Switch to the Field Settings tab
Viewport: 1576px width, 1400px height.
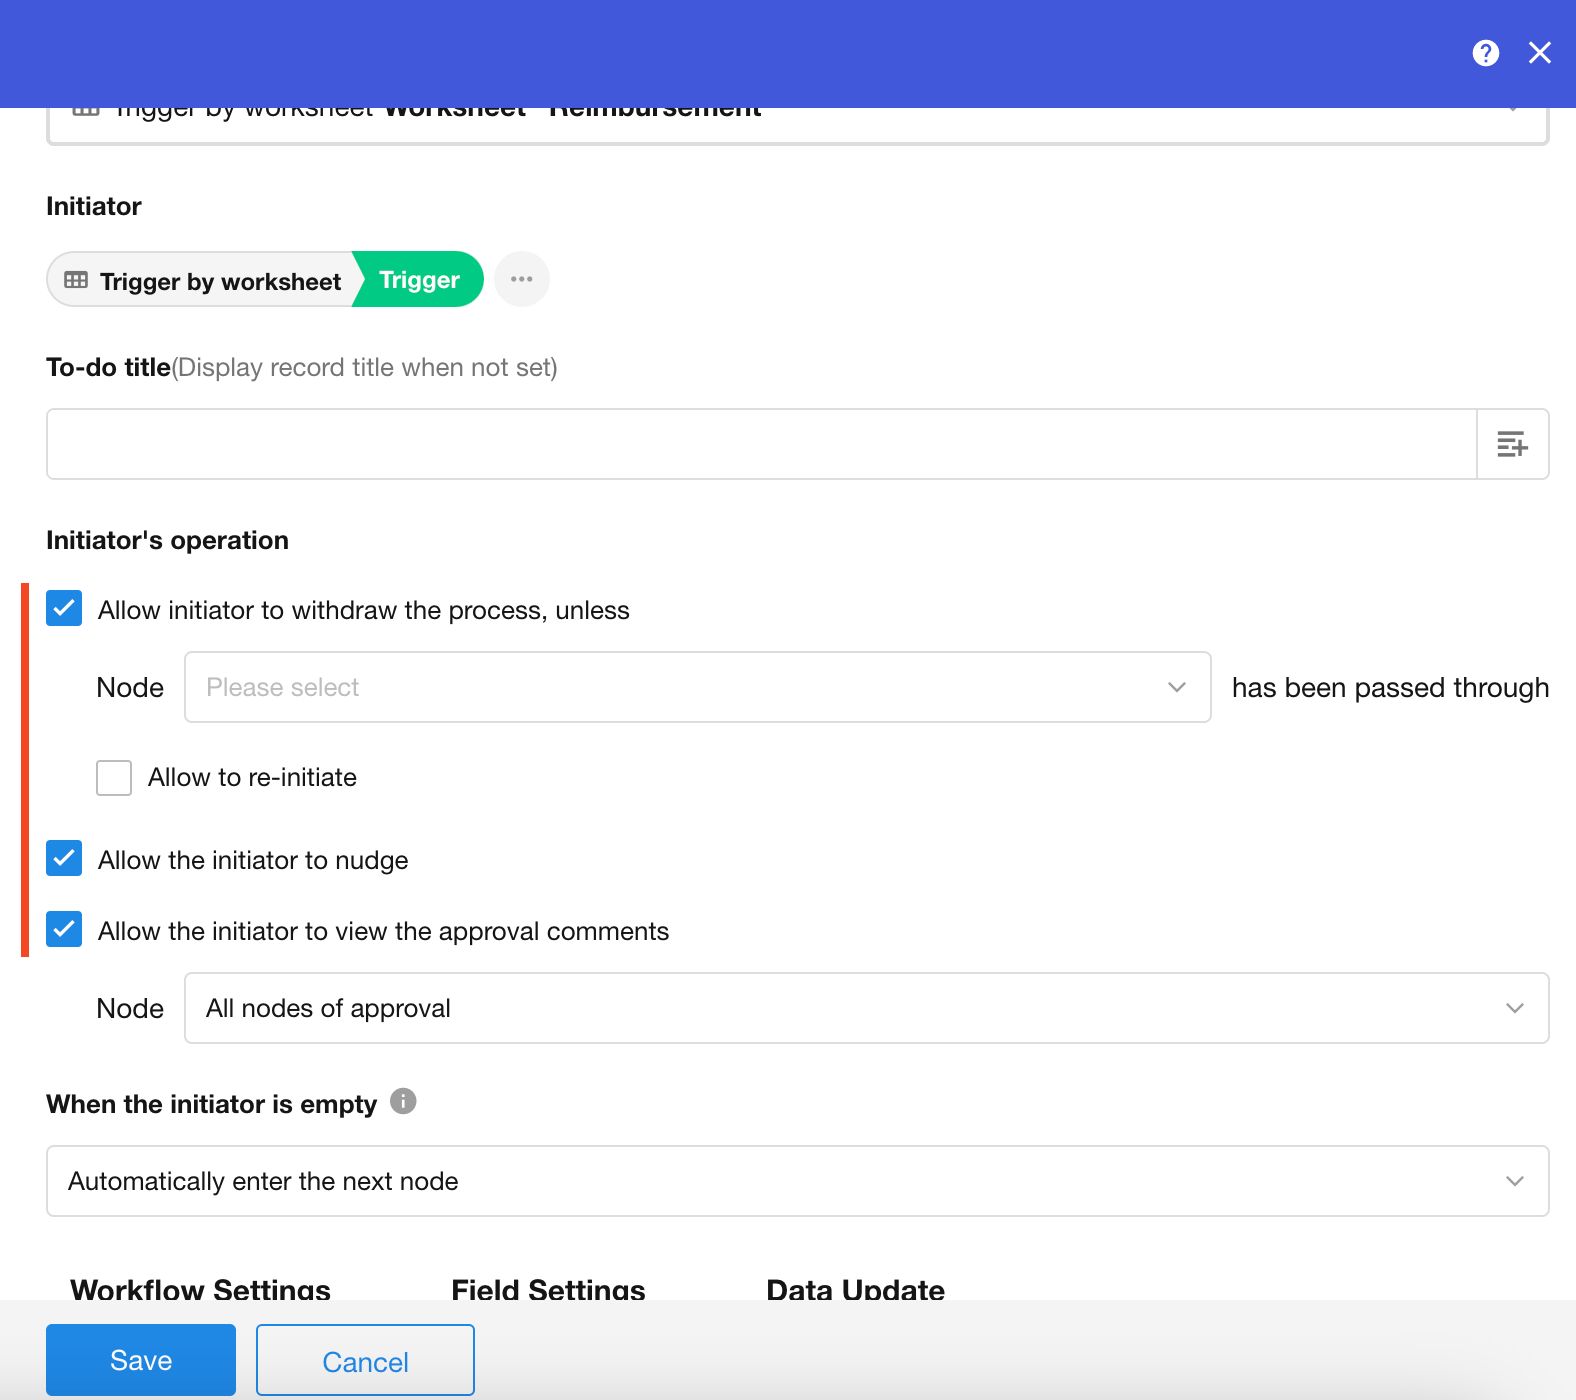(548, 1288)
